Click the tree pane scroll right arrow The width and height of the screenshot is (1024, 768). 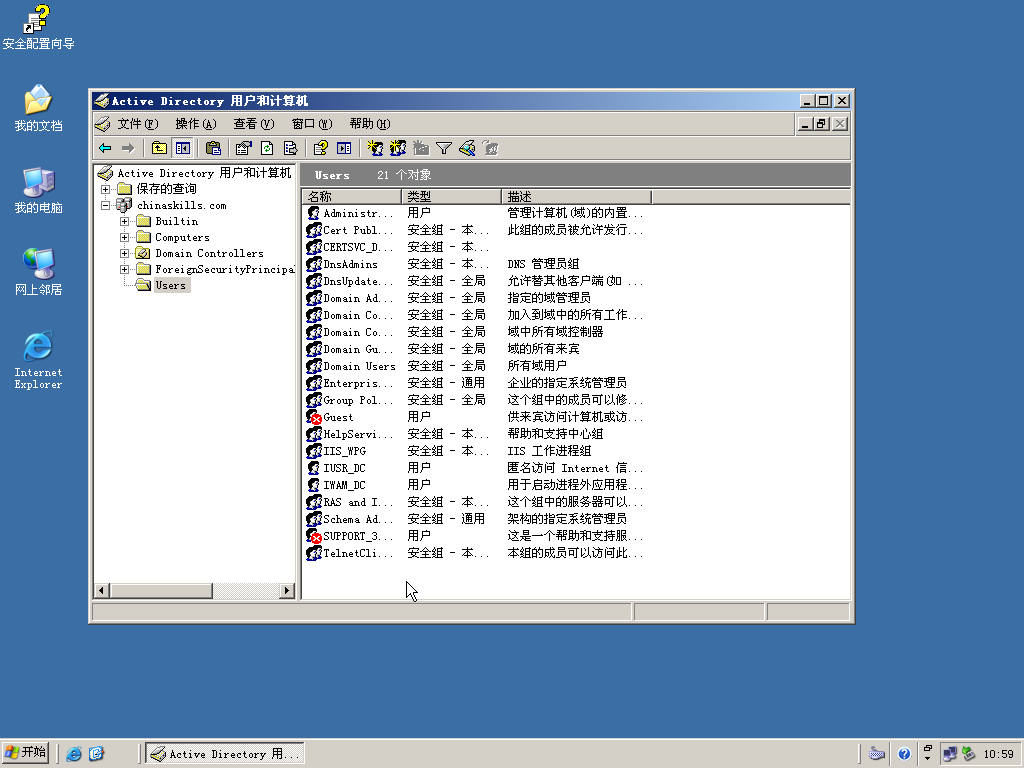[287, 590]
